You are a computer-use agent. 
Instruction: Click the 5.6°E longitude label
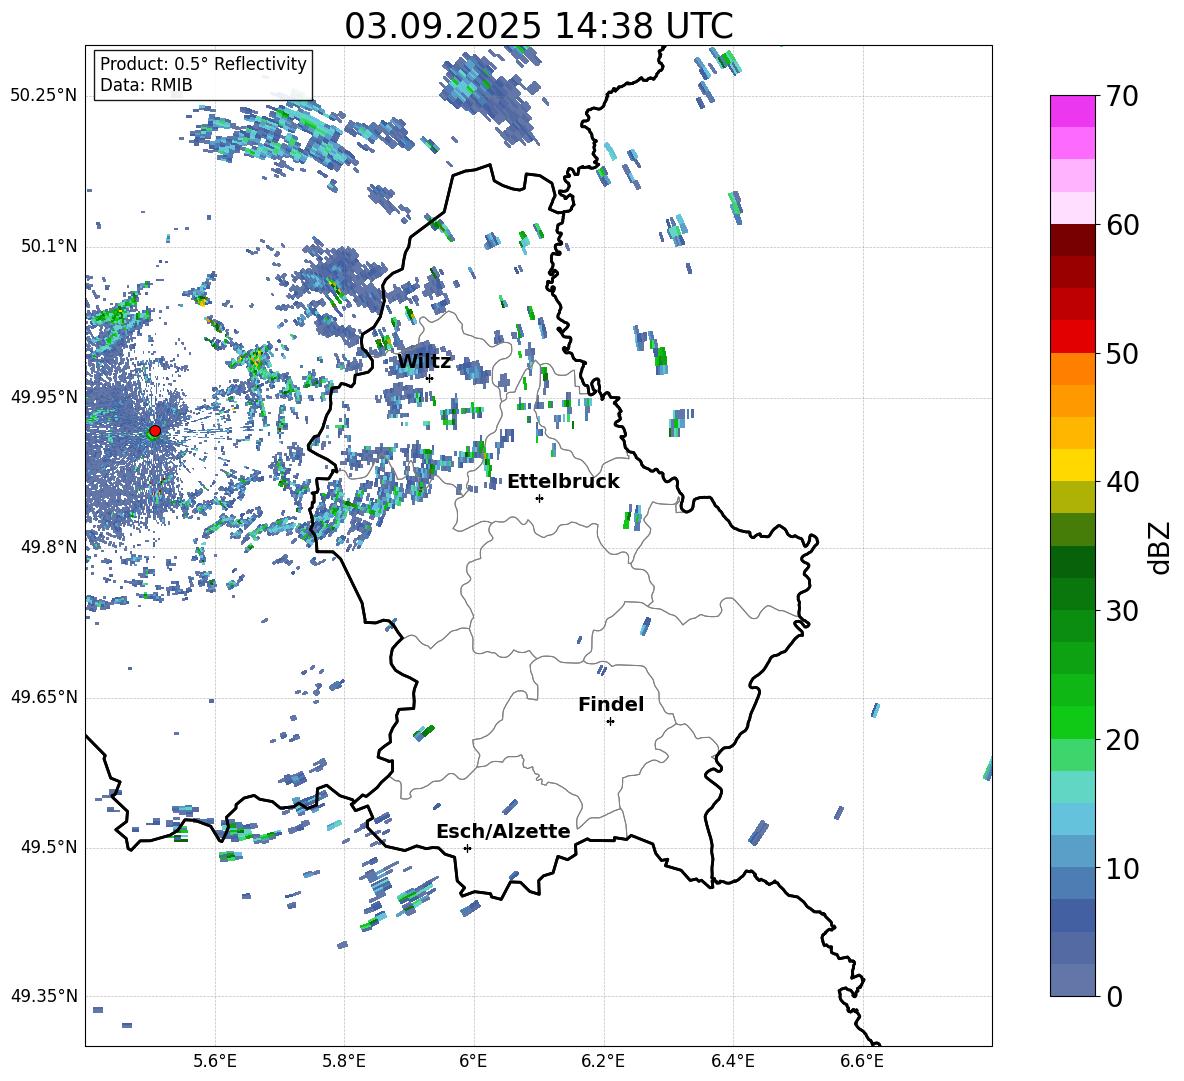pos(215,1061)
